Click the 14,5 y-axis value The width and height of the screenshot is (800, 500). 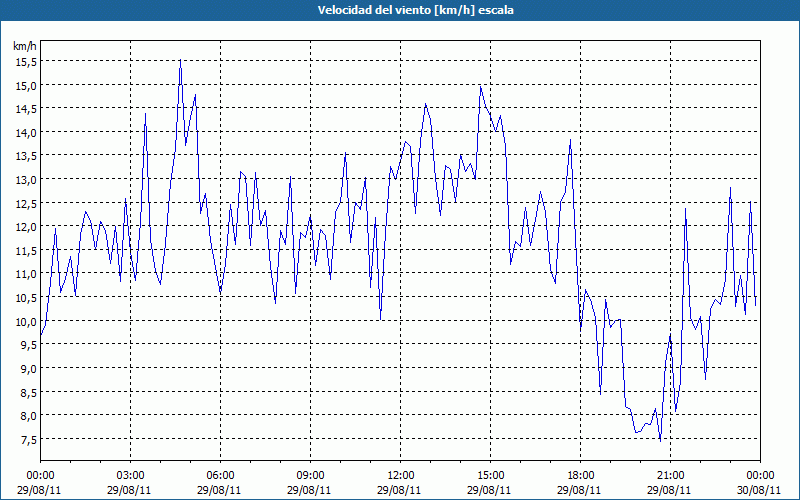[x=27, y=109]
